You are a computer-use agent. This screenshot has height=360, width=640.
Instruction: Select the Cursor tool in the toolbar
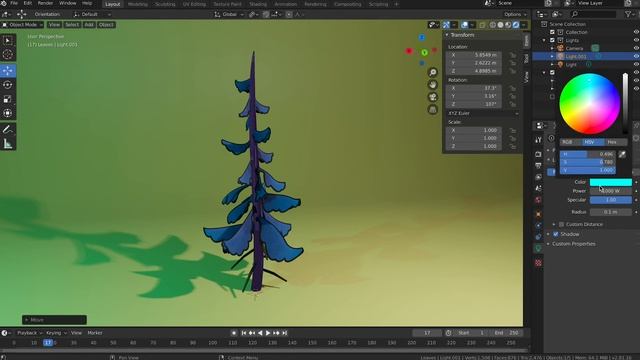[8, 54]
